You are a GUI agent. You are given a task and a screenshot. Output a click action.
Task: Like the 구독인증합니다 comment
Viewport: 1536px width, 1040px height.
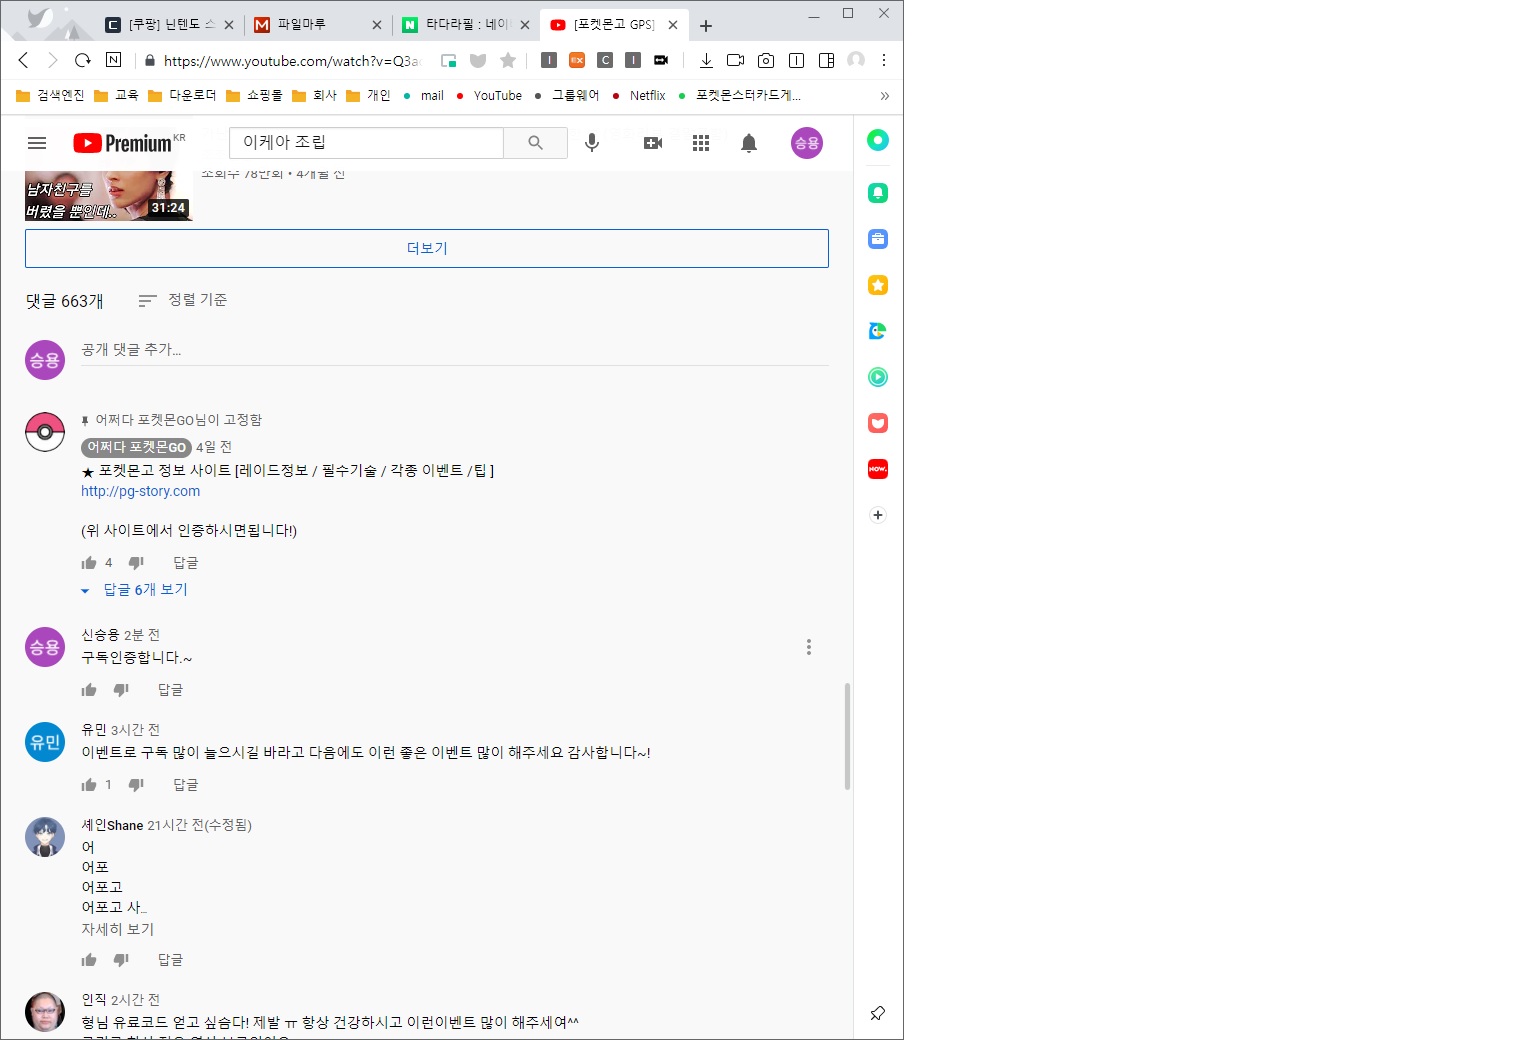[x=89, y=690]
